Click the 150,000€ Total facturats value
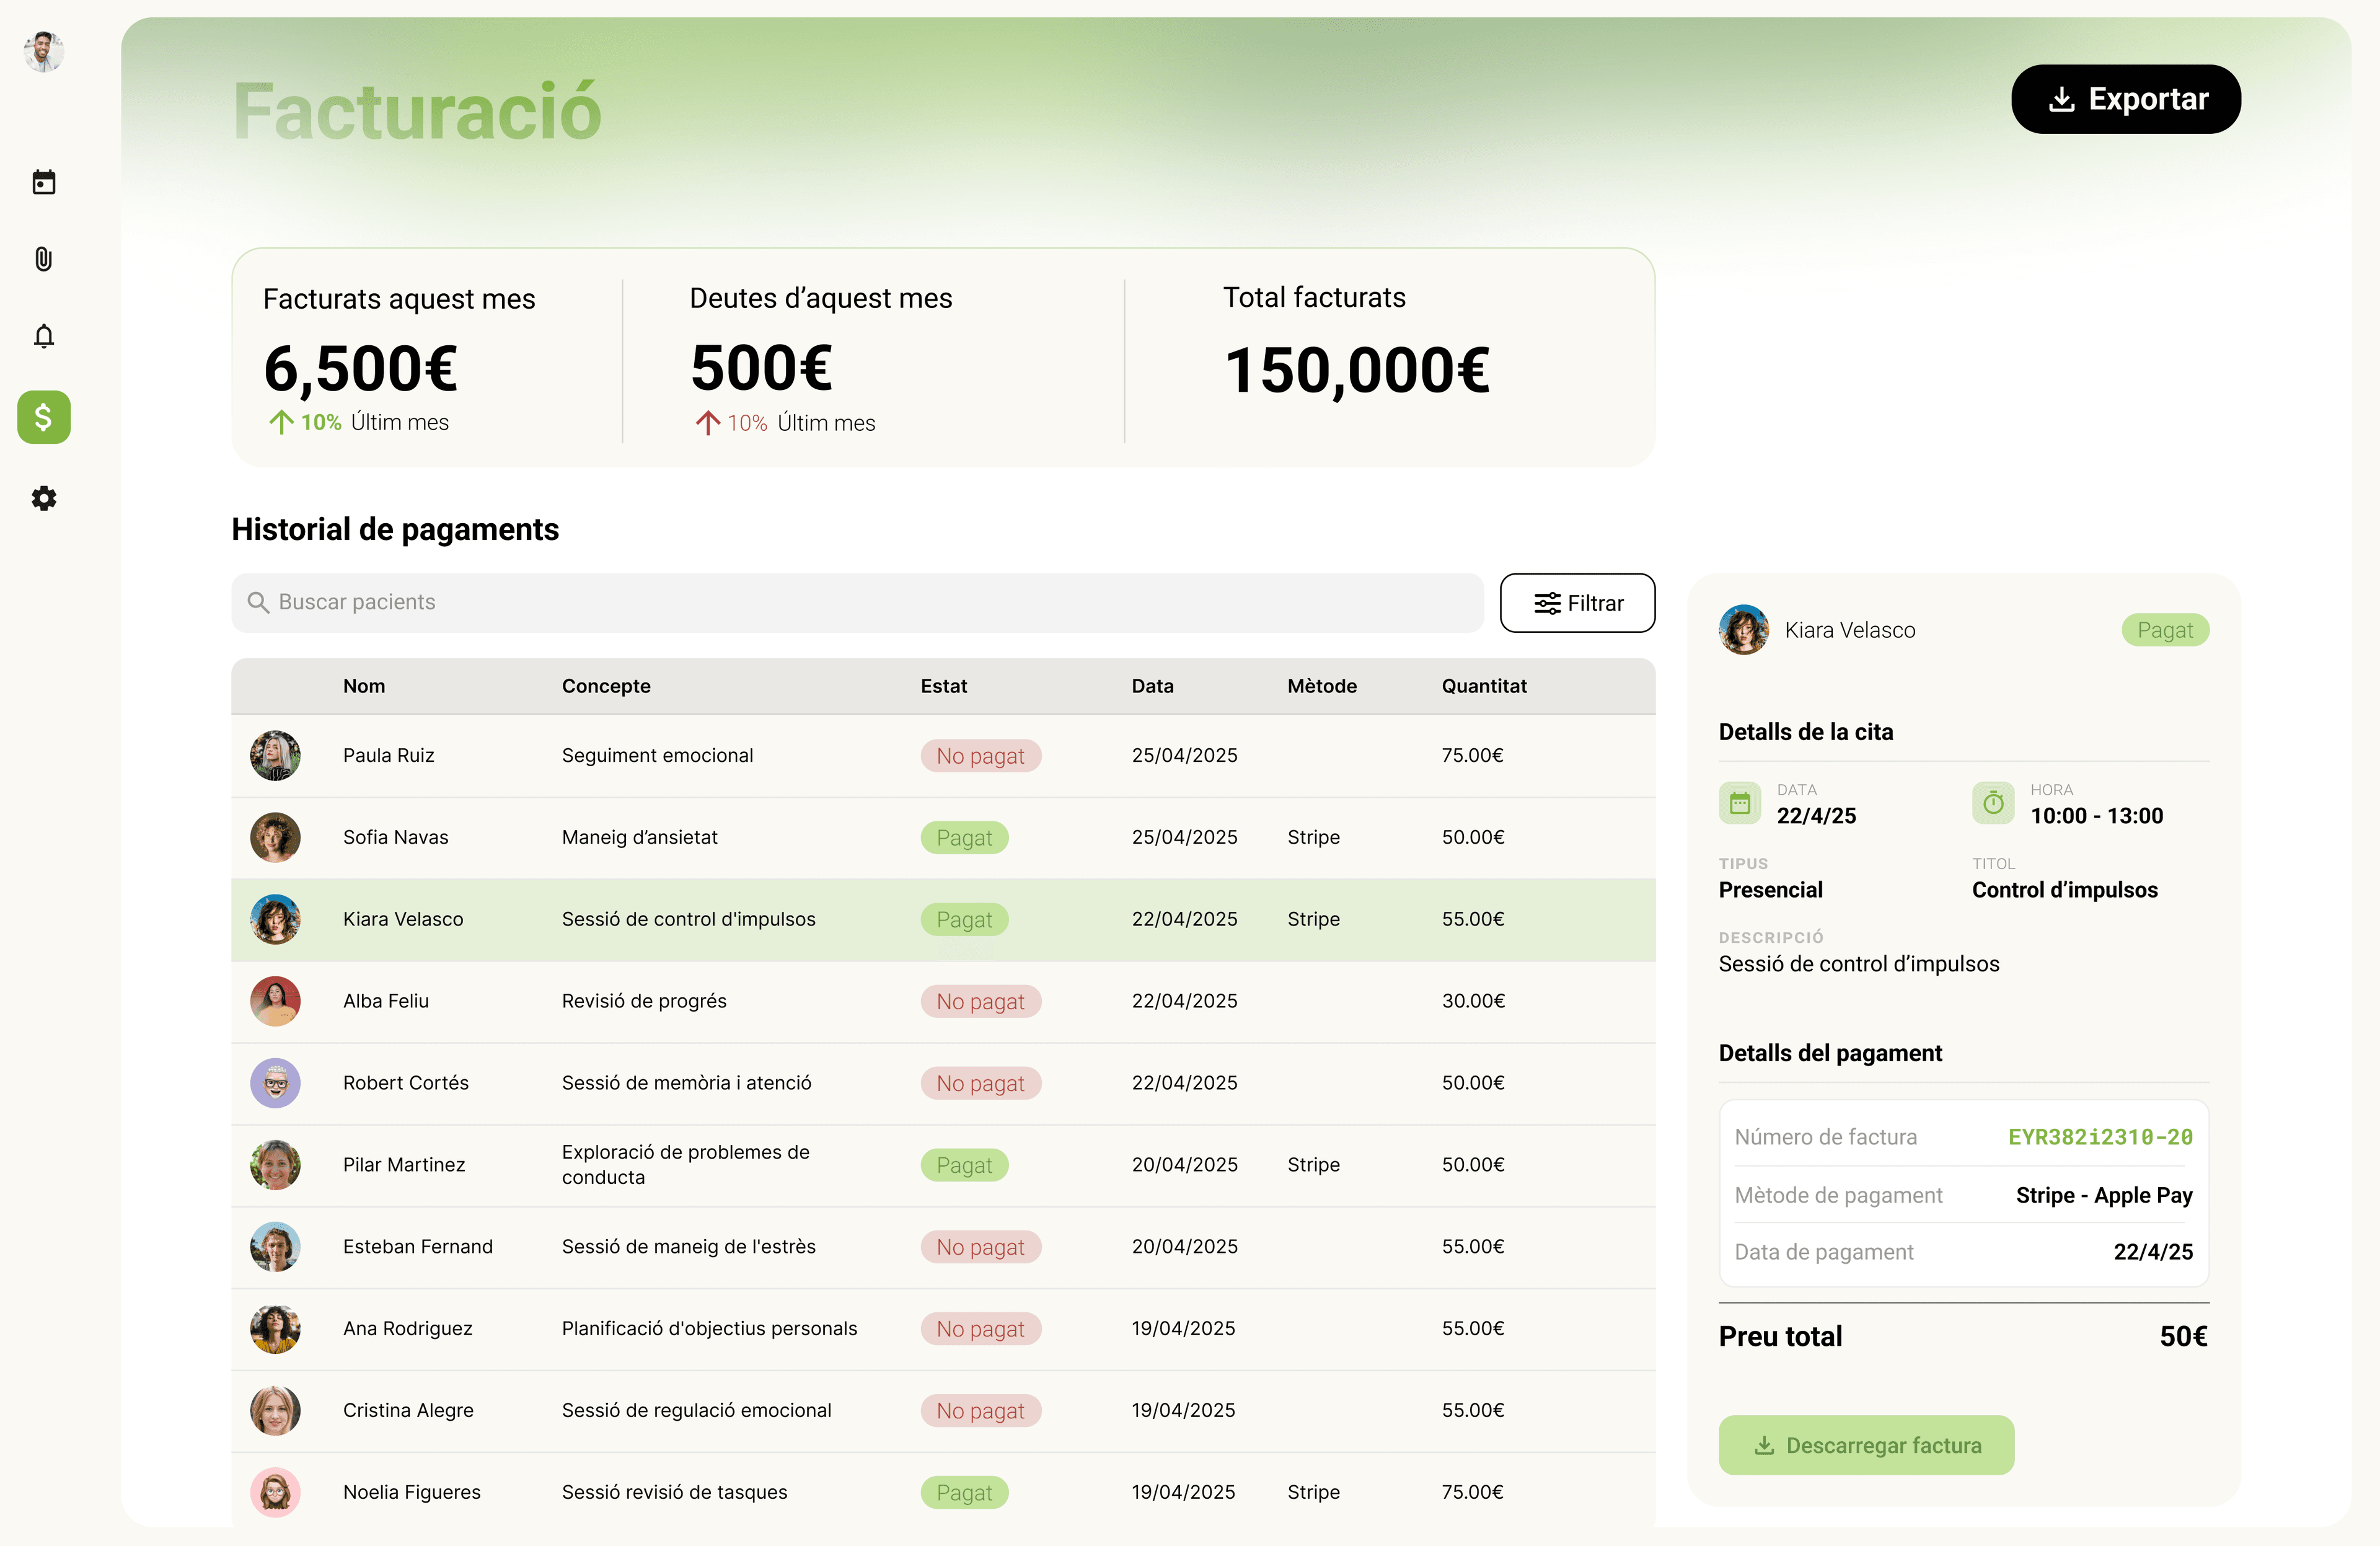Image resolution: width=2380 pixels, height=1546 pixels. coord(1357,371)
